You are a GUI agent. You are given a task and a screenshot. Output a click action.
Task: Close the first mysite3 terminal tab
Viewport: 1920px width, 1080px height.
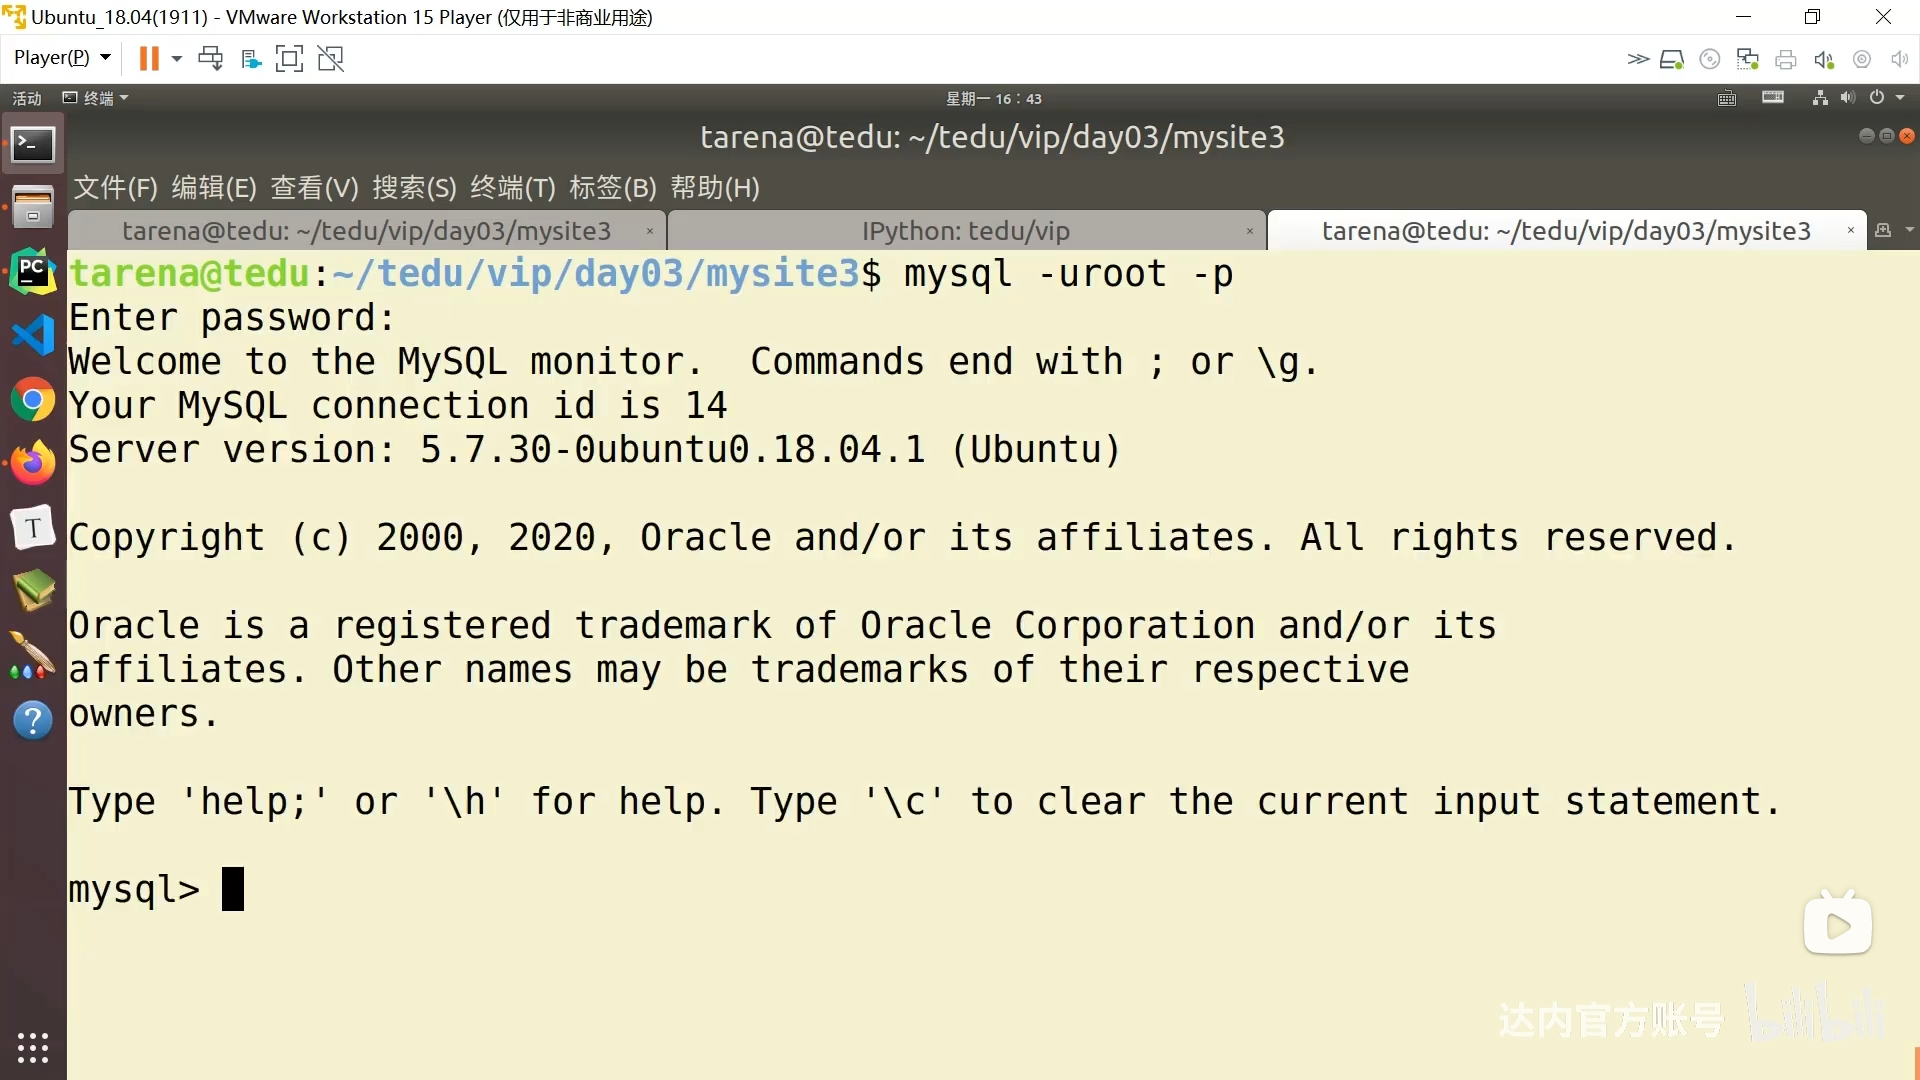point(650,231)
